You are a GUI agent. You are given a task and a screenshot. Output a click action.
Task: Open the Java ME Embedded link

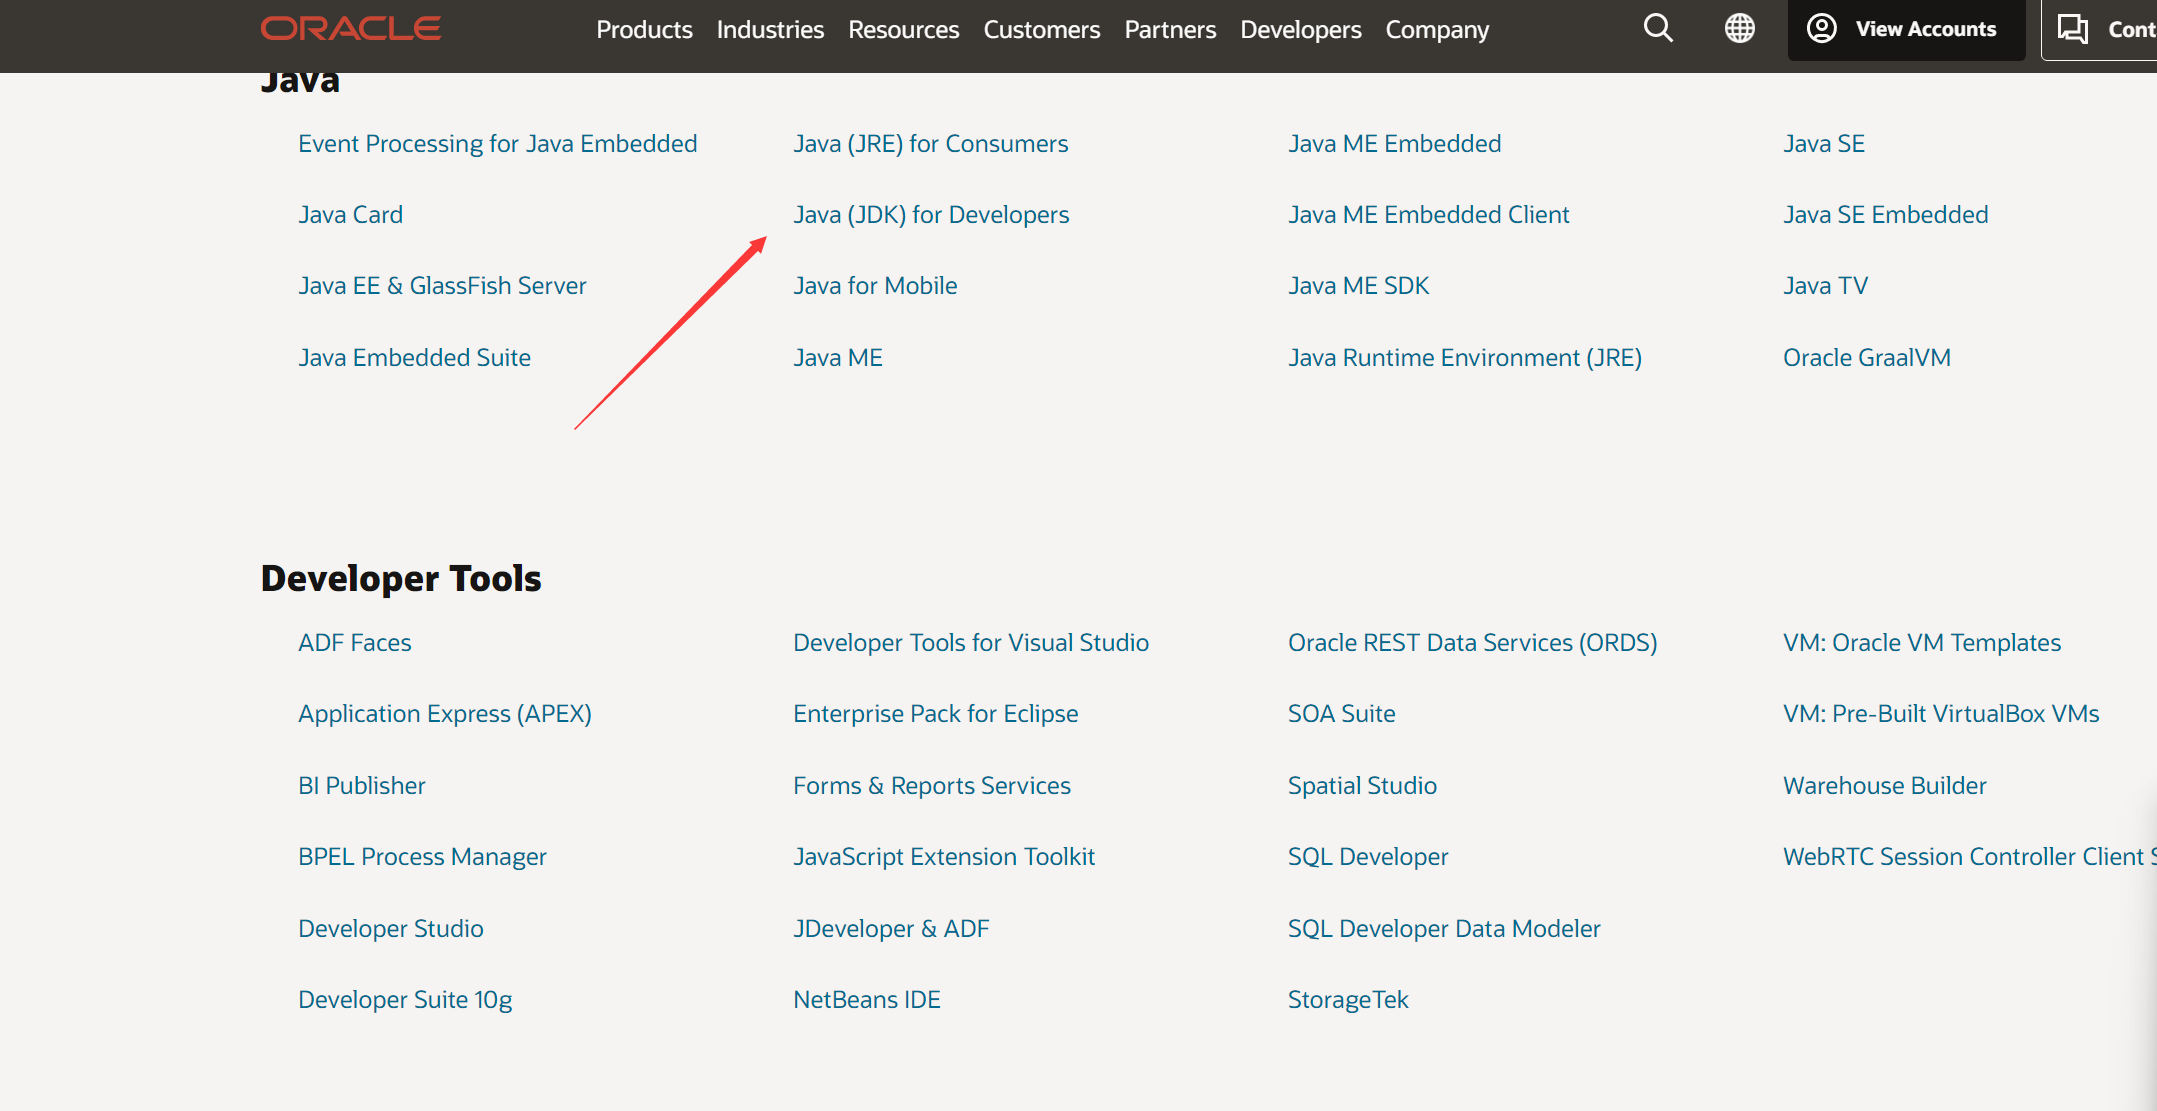click(x=1394, y=144)
